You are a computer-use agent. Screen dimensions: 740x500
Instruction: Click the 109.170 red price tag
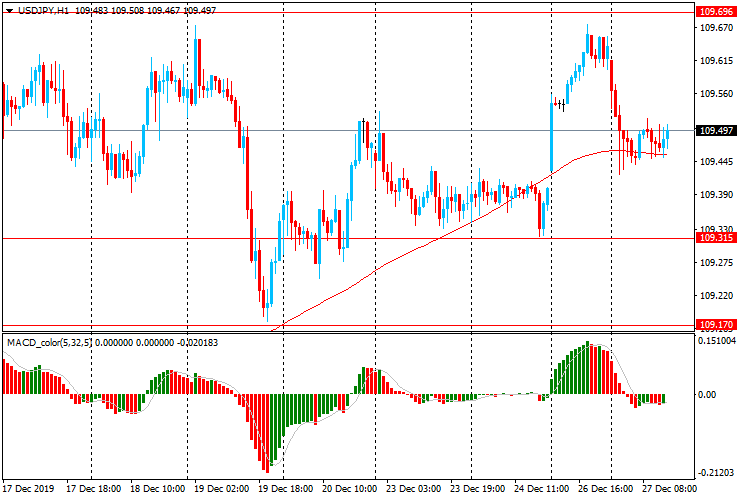(x=714, y=325)
